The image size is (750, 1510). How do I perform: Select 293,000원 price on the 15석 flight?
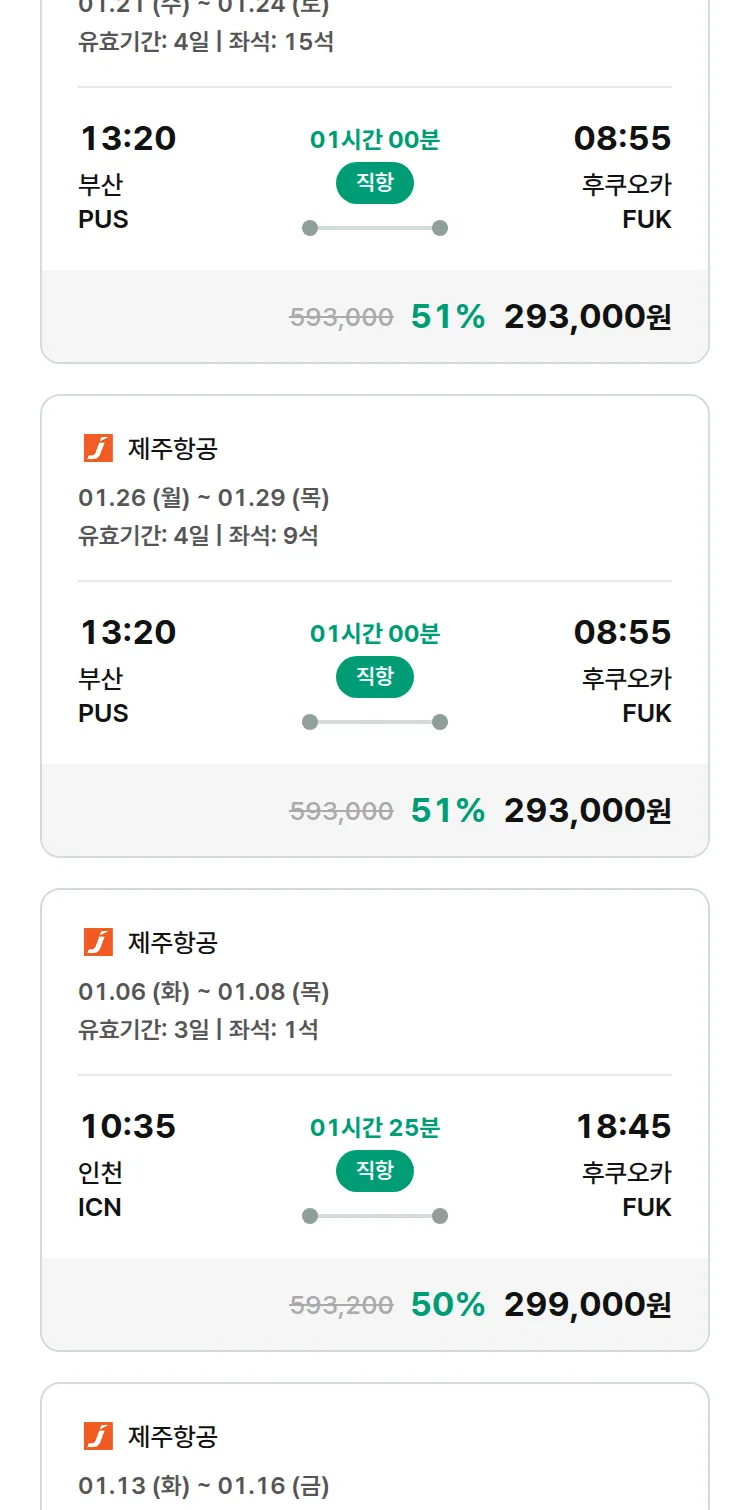pyautogui.click(x=587, y=317)
